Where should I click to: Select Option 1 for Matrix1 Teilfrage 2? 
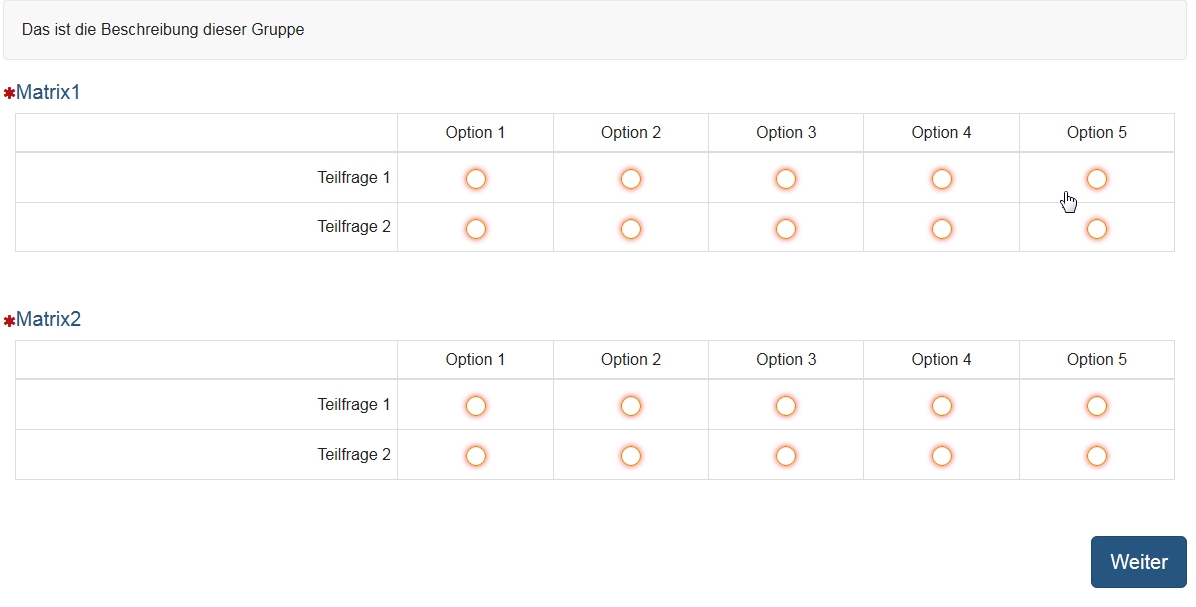pos(476,229)
